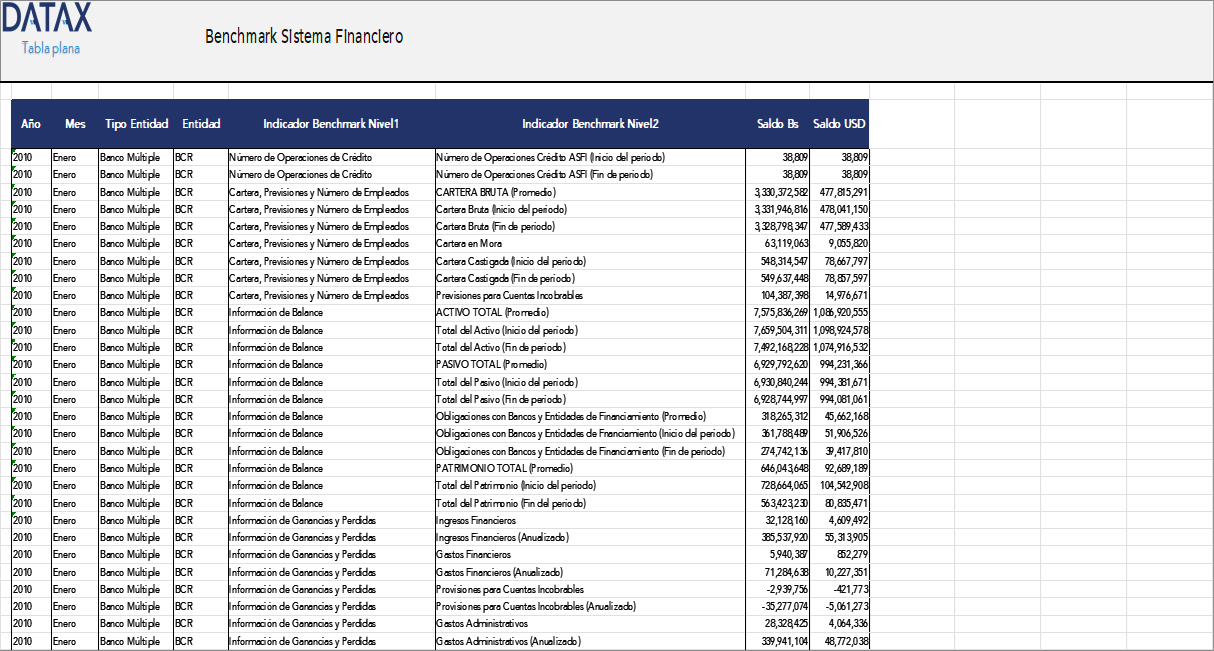This screenshot has height=651, width=1214.
Task: Select 'Cartera Bruta (Inicio del periodo)' cell
Action: 590,209
